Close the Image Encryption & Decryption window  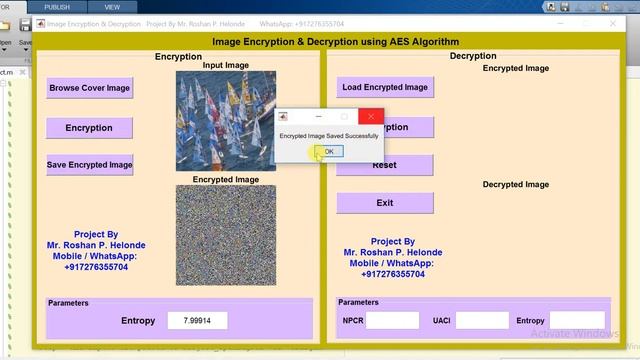613,24
